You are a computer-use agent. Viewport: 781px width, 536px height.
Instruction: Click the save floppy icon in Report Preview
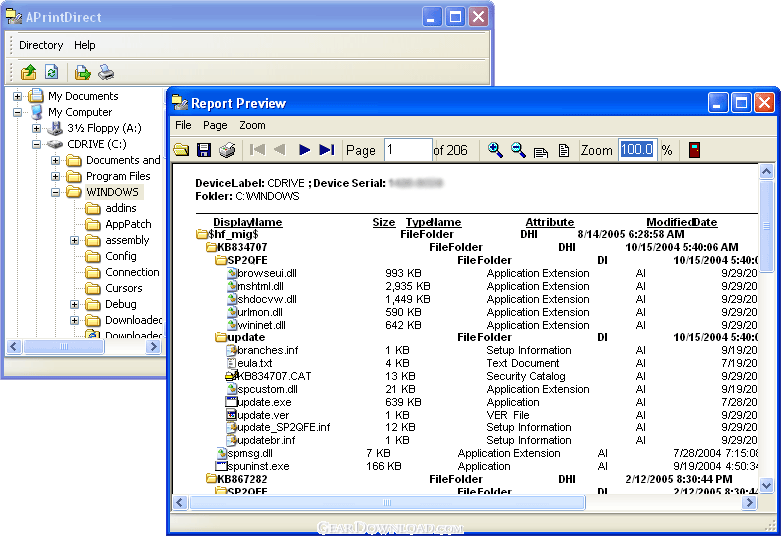[x=204, y=150]
